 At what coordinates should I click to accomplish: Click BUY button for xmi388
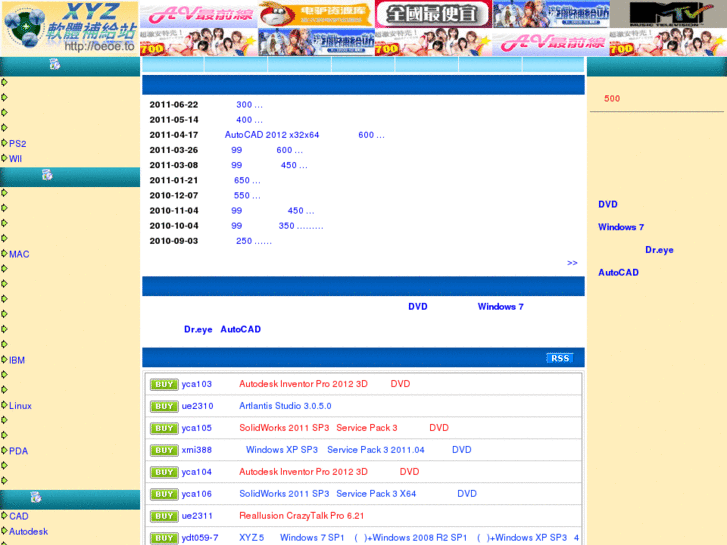point(164,450)
